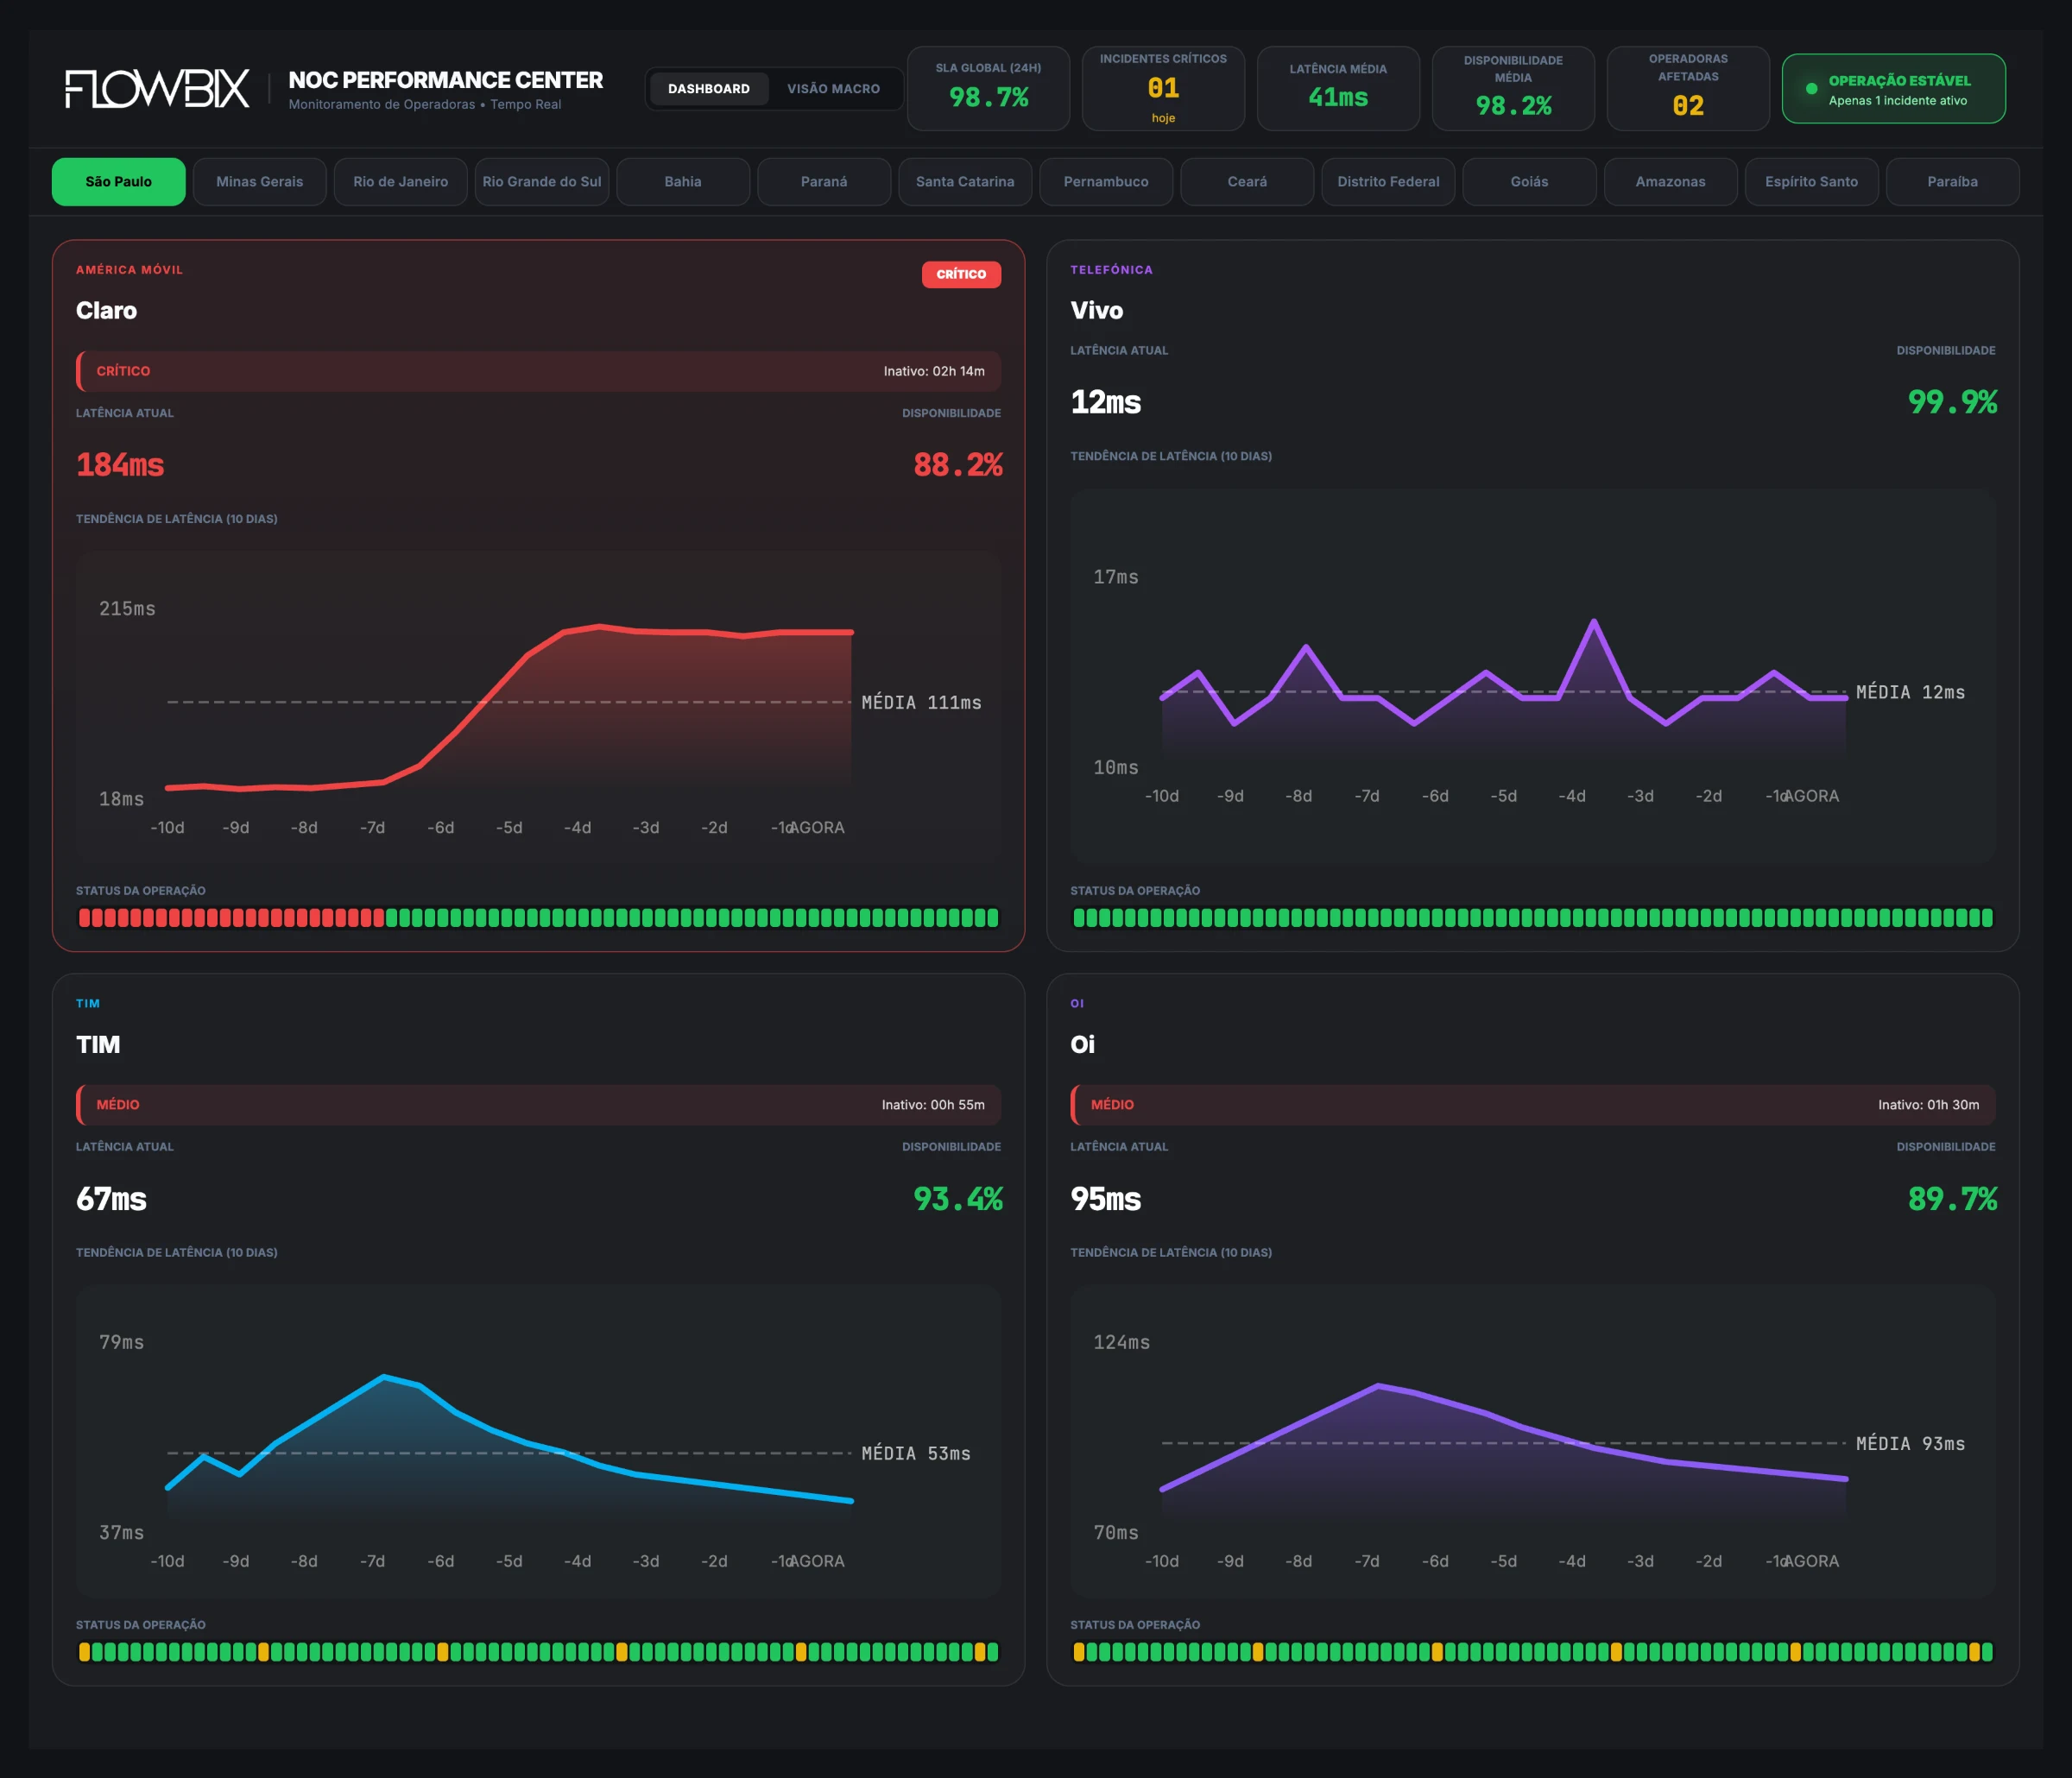Click the 124ms axis label on Oi chart
Viewport: 2072px width, 1778px height.
[1121, 1342]
